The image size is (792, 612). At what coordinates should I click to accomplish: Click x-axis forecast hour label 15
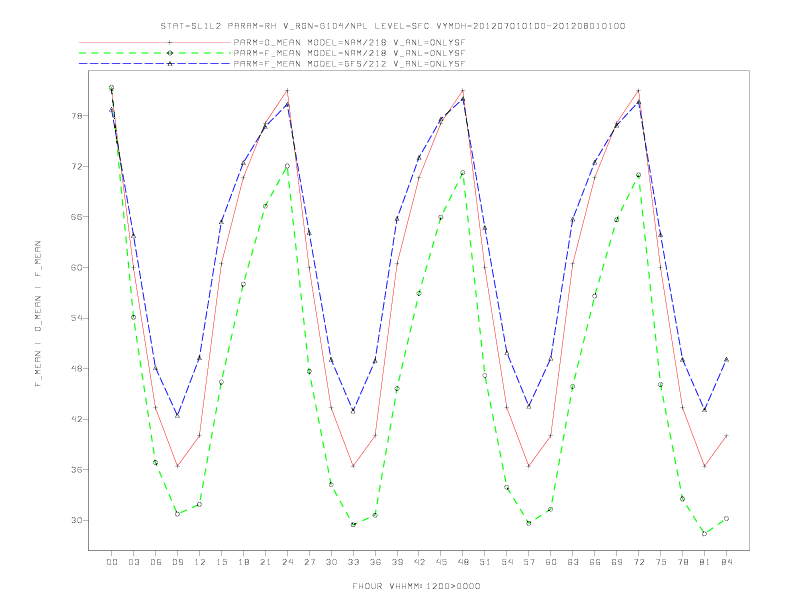pyautogui.click(x=221, y=562)
